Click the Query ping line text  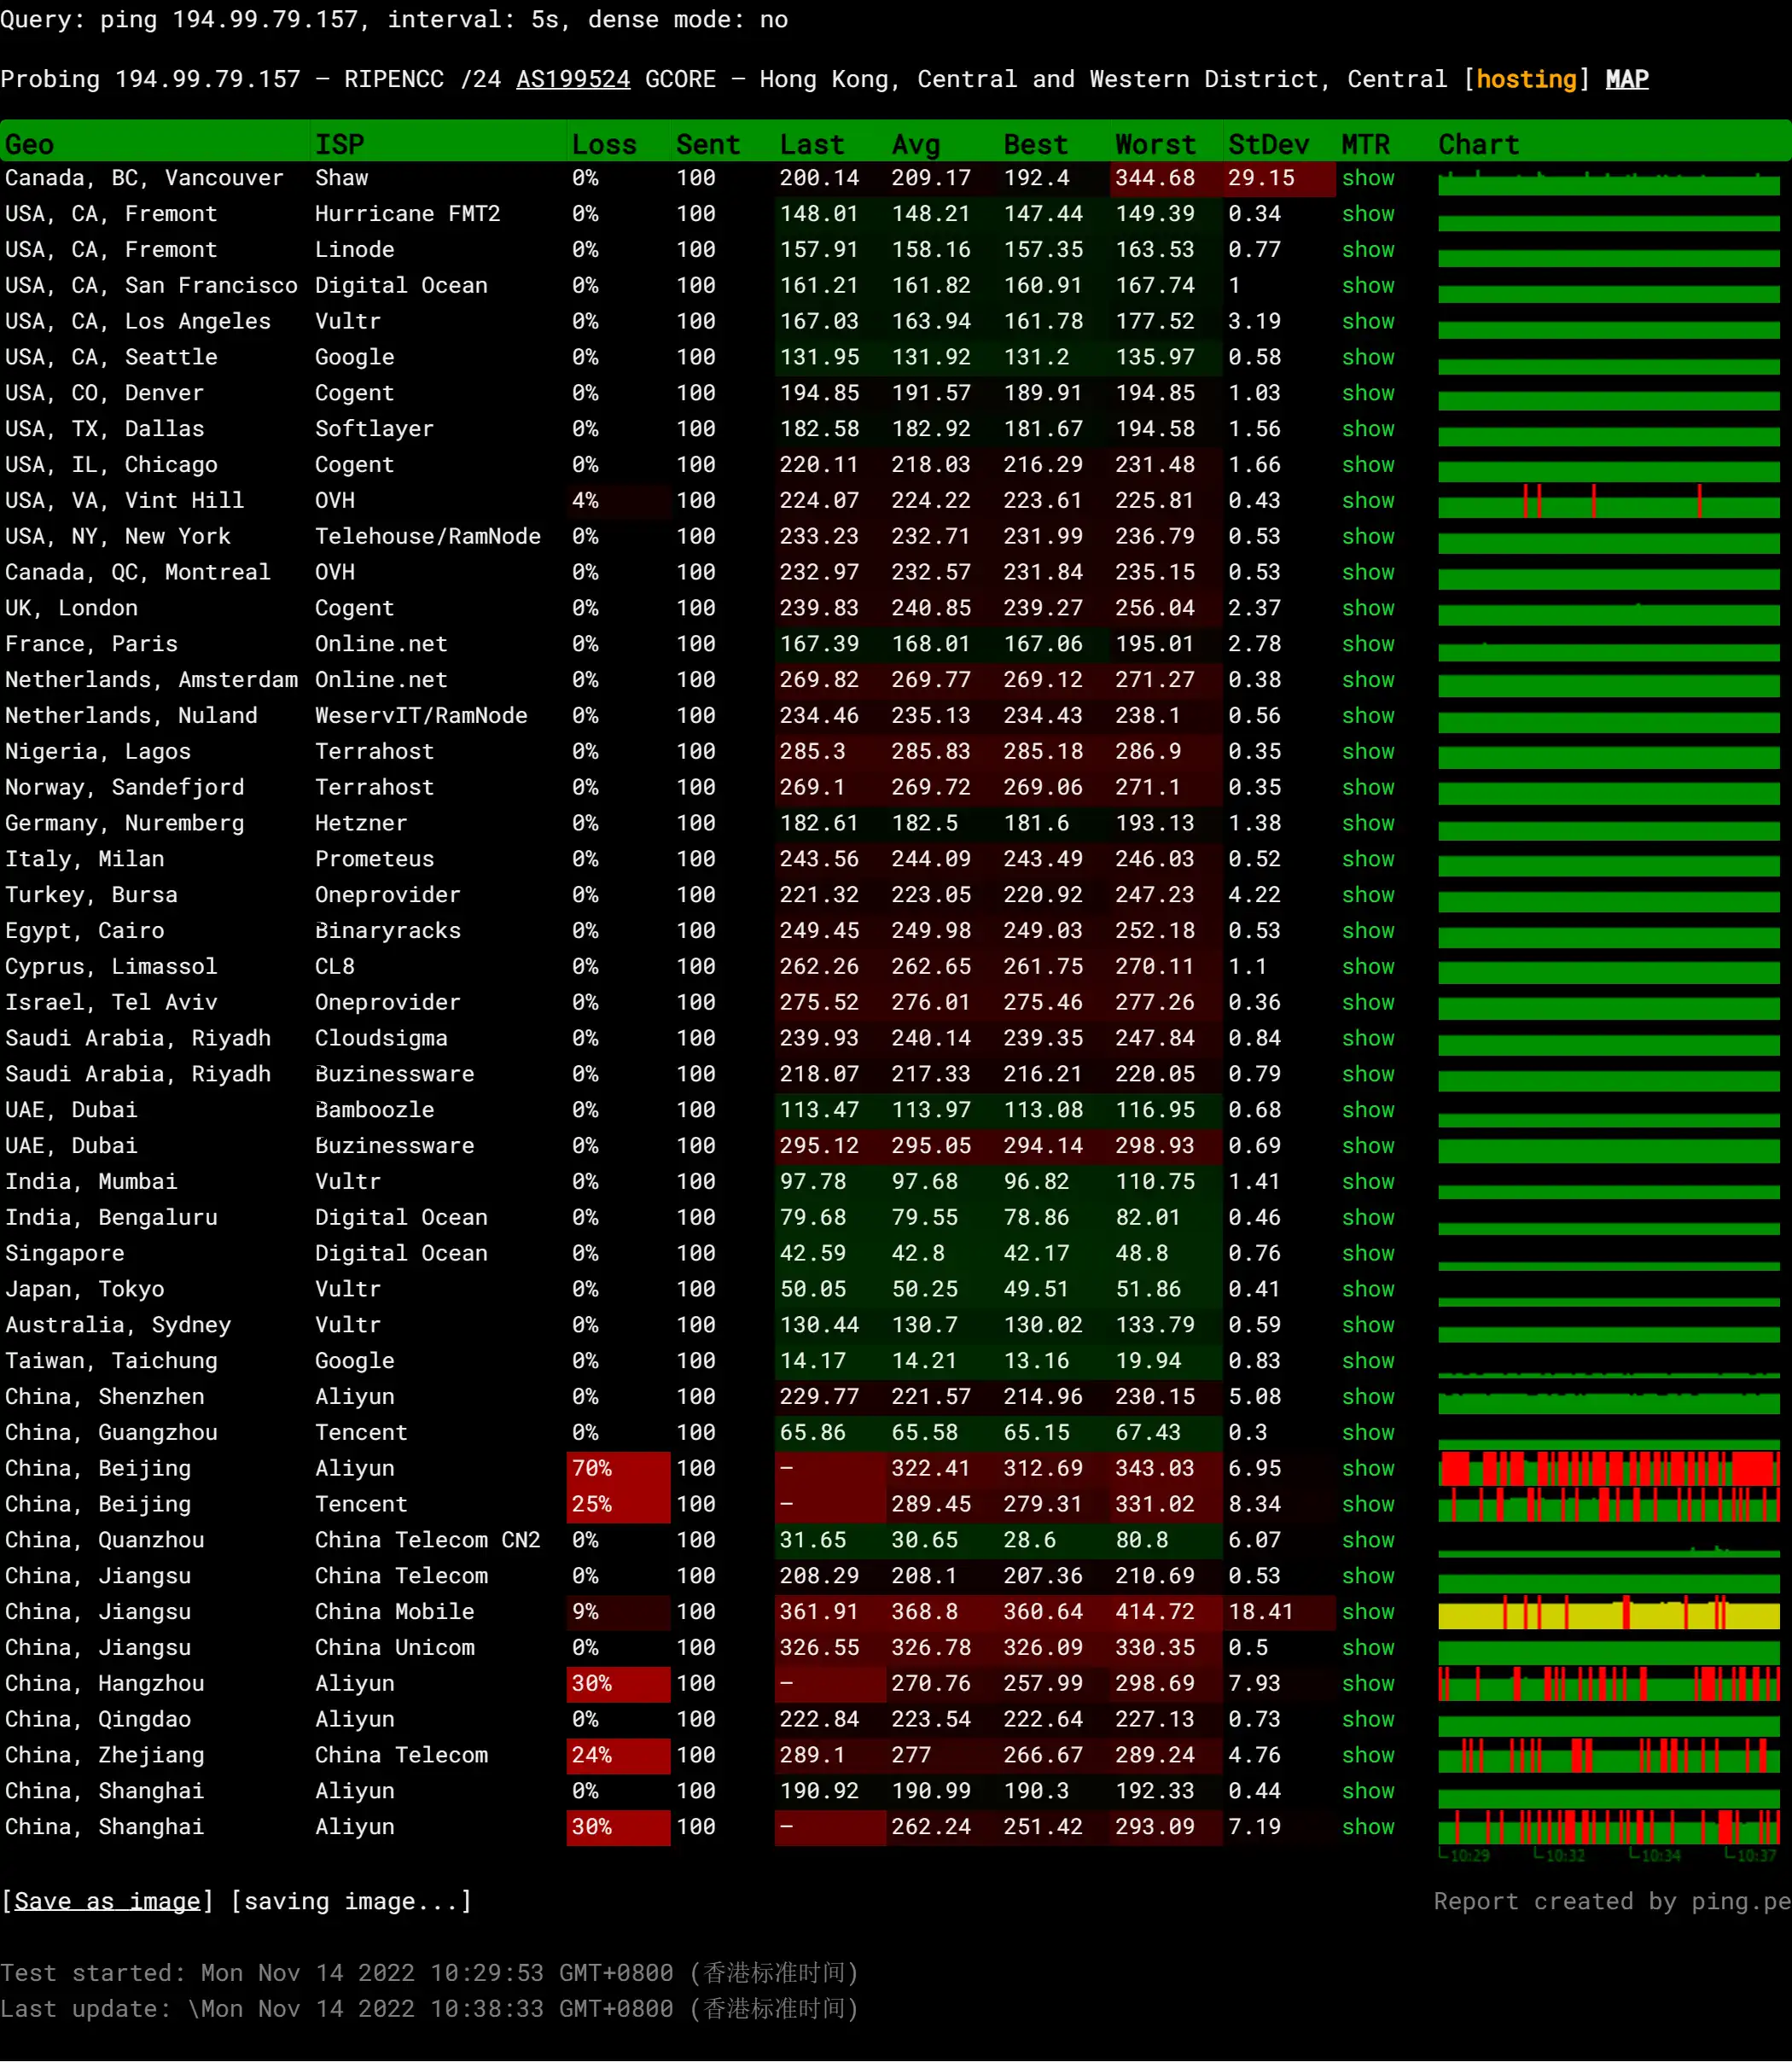394,20
